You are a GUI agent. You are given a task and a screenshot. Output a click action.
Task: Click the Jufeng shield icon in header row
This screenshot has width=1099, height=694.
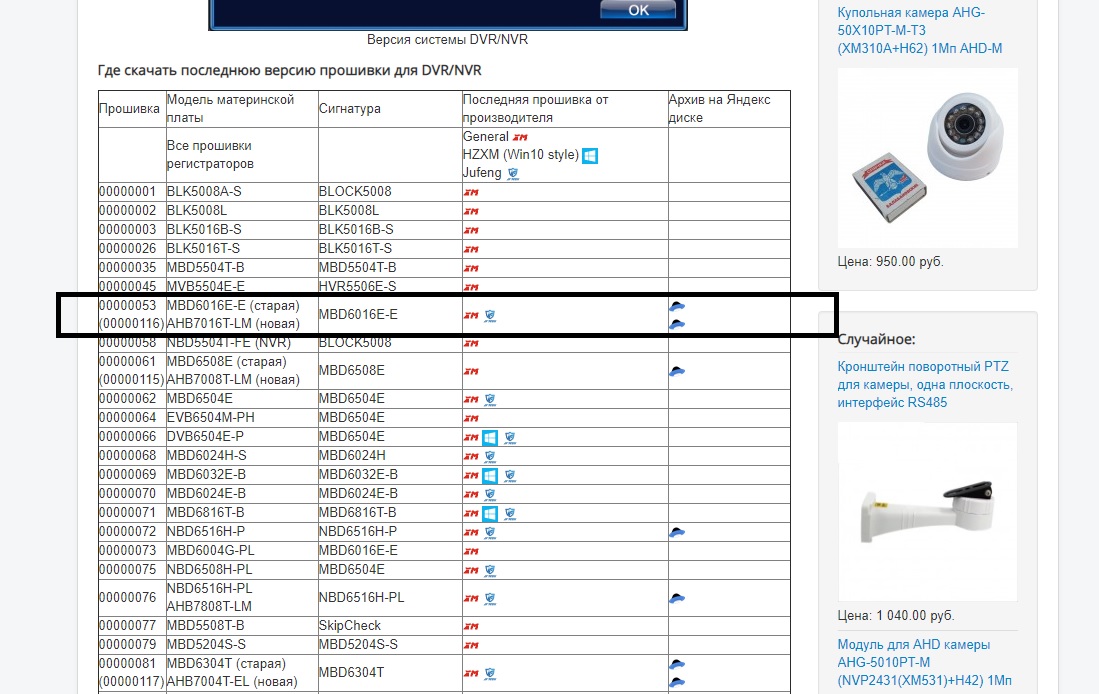(x=513, y=174)
